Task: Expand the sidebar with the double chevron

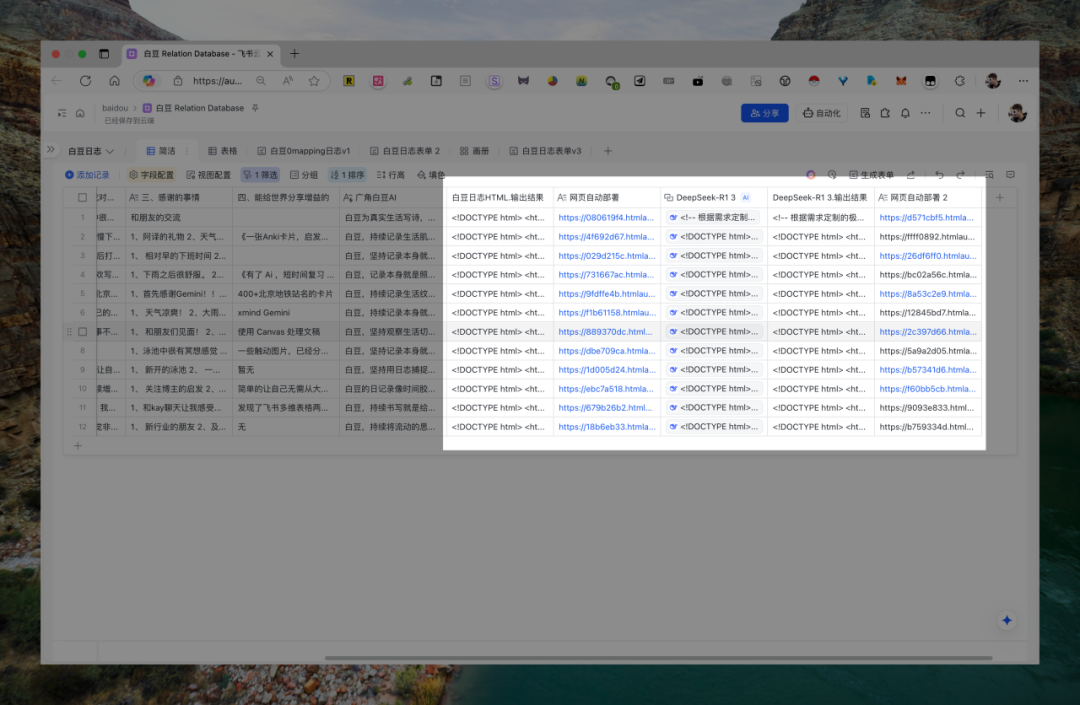Action: coord(50,149)
